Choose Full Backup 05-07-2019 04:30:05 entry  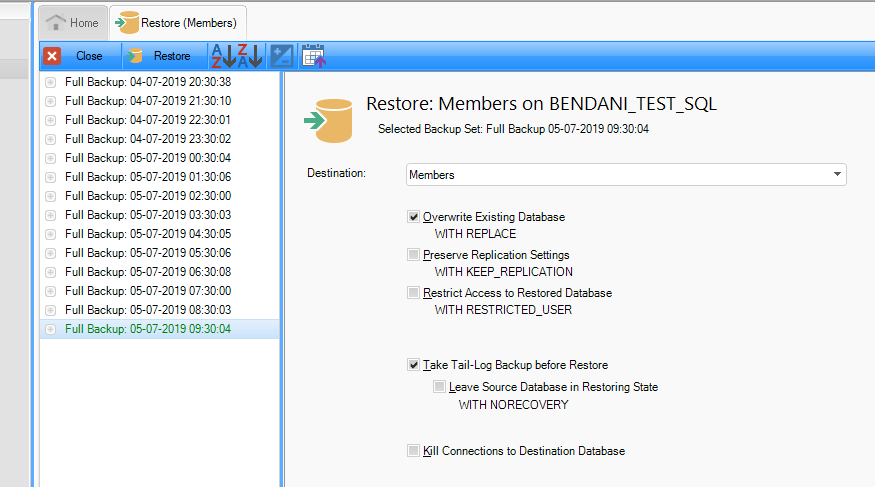[x=148, y=234]
